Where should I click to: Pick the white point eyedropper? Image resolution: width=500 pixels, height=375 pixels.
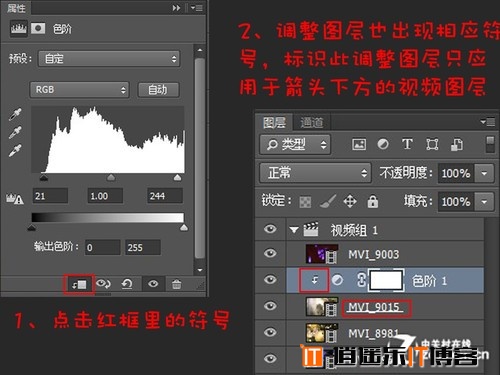(x=15, y=150)
